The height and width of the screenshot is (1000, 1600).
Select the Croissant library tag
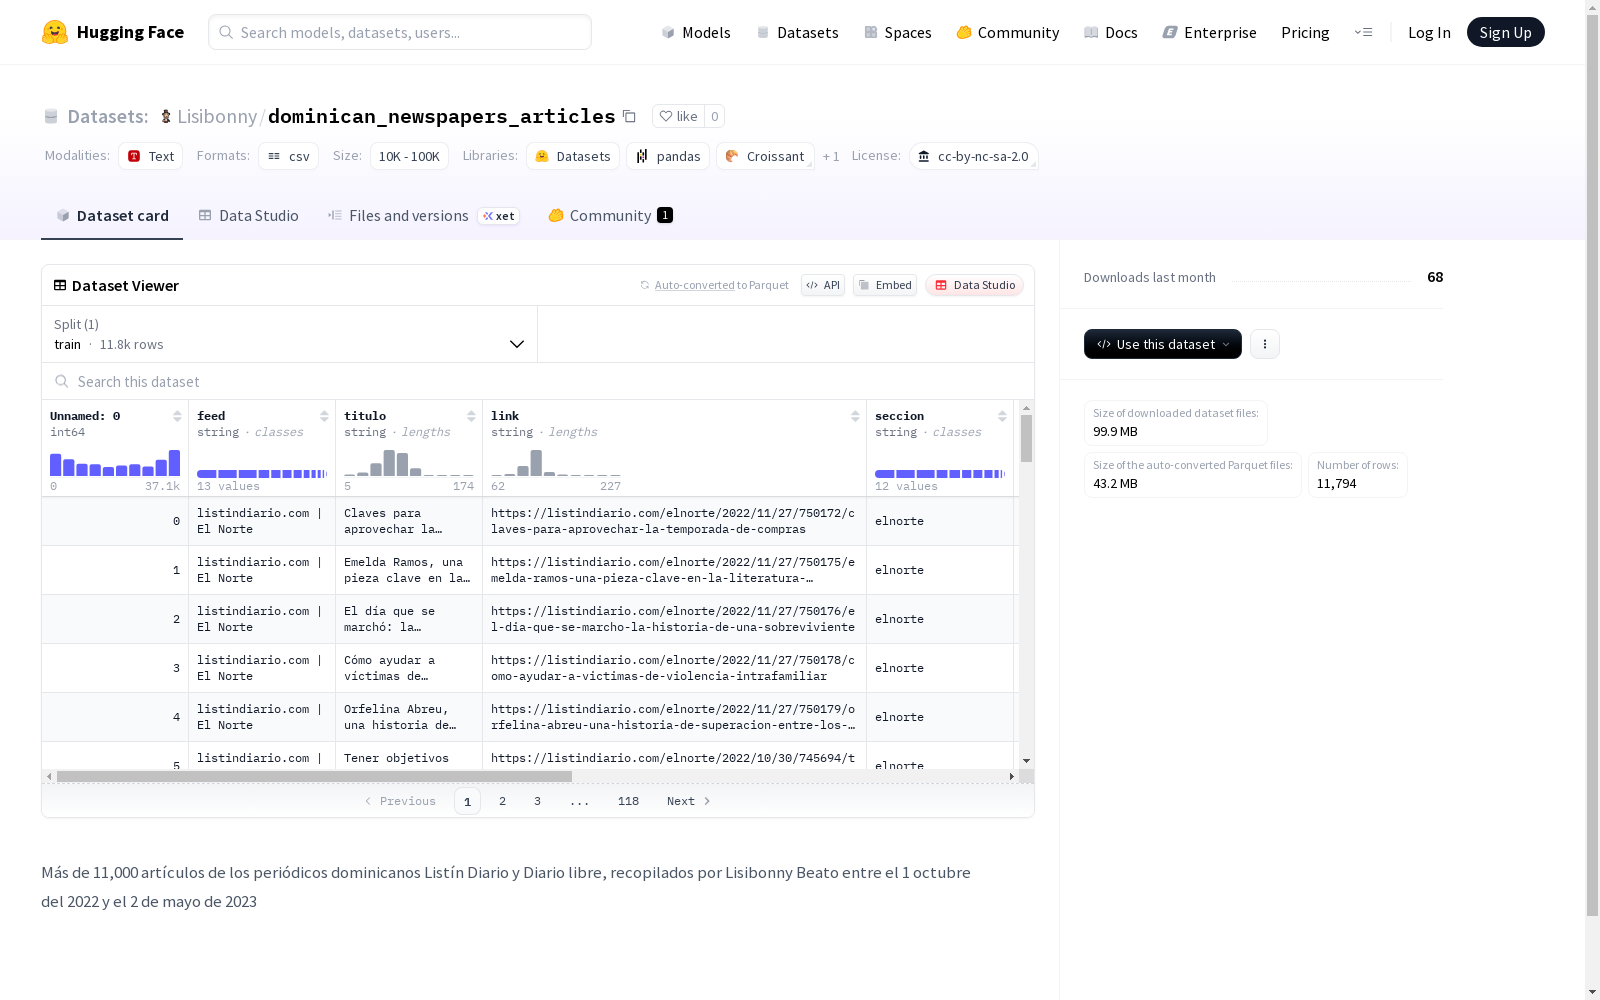pyautogui.click(x=765, y=156)
